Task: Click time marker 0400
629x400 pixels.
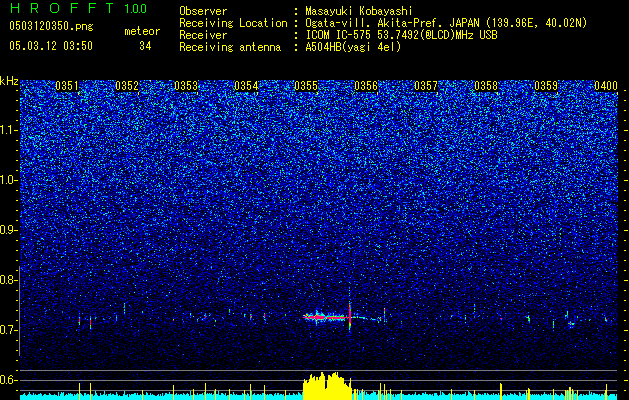Action: coord(606,86)
